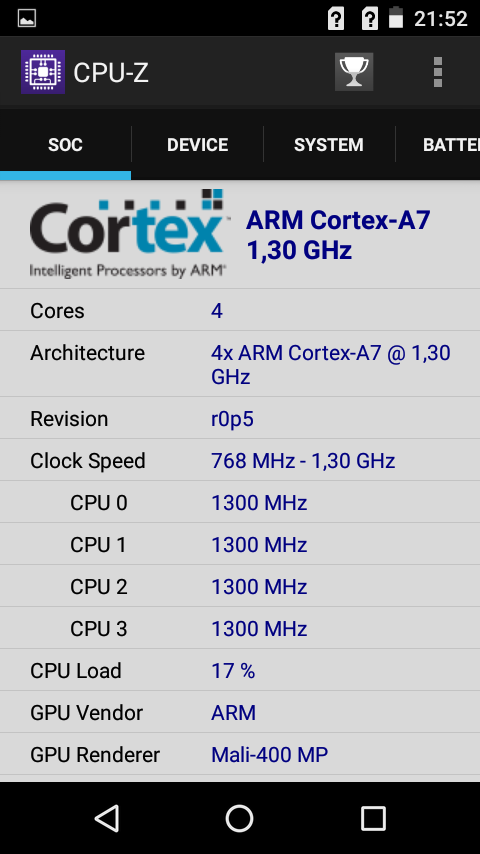
Task: Tap the battery icon in status bar
Action: (396, 18)
